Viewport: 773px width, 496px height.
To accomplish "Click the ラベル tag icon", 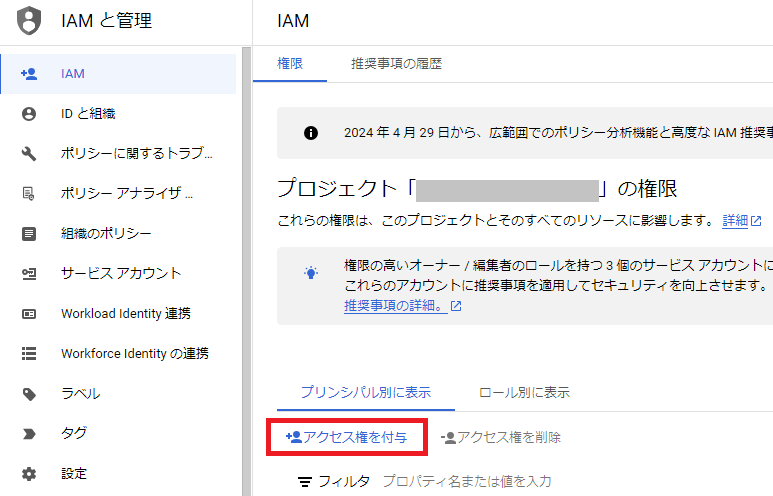I will [29, 394].
